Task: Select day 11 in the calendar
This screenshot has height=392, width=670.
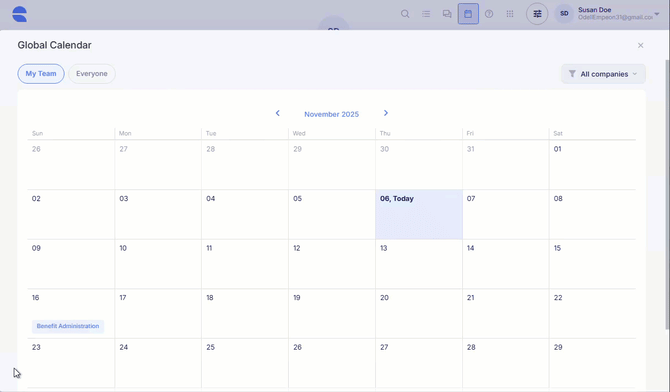Action: pos(245,264)
